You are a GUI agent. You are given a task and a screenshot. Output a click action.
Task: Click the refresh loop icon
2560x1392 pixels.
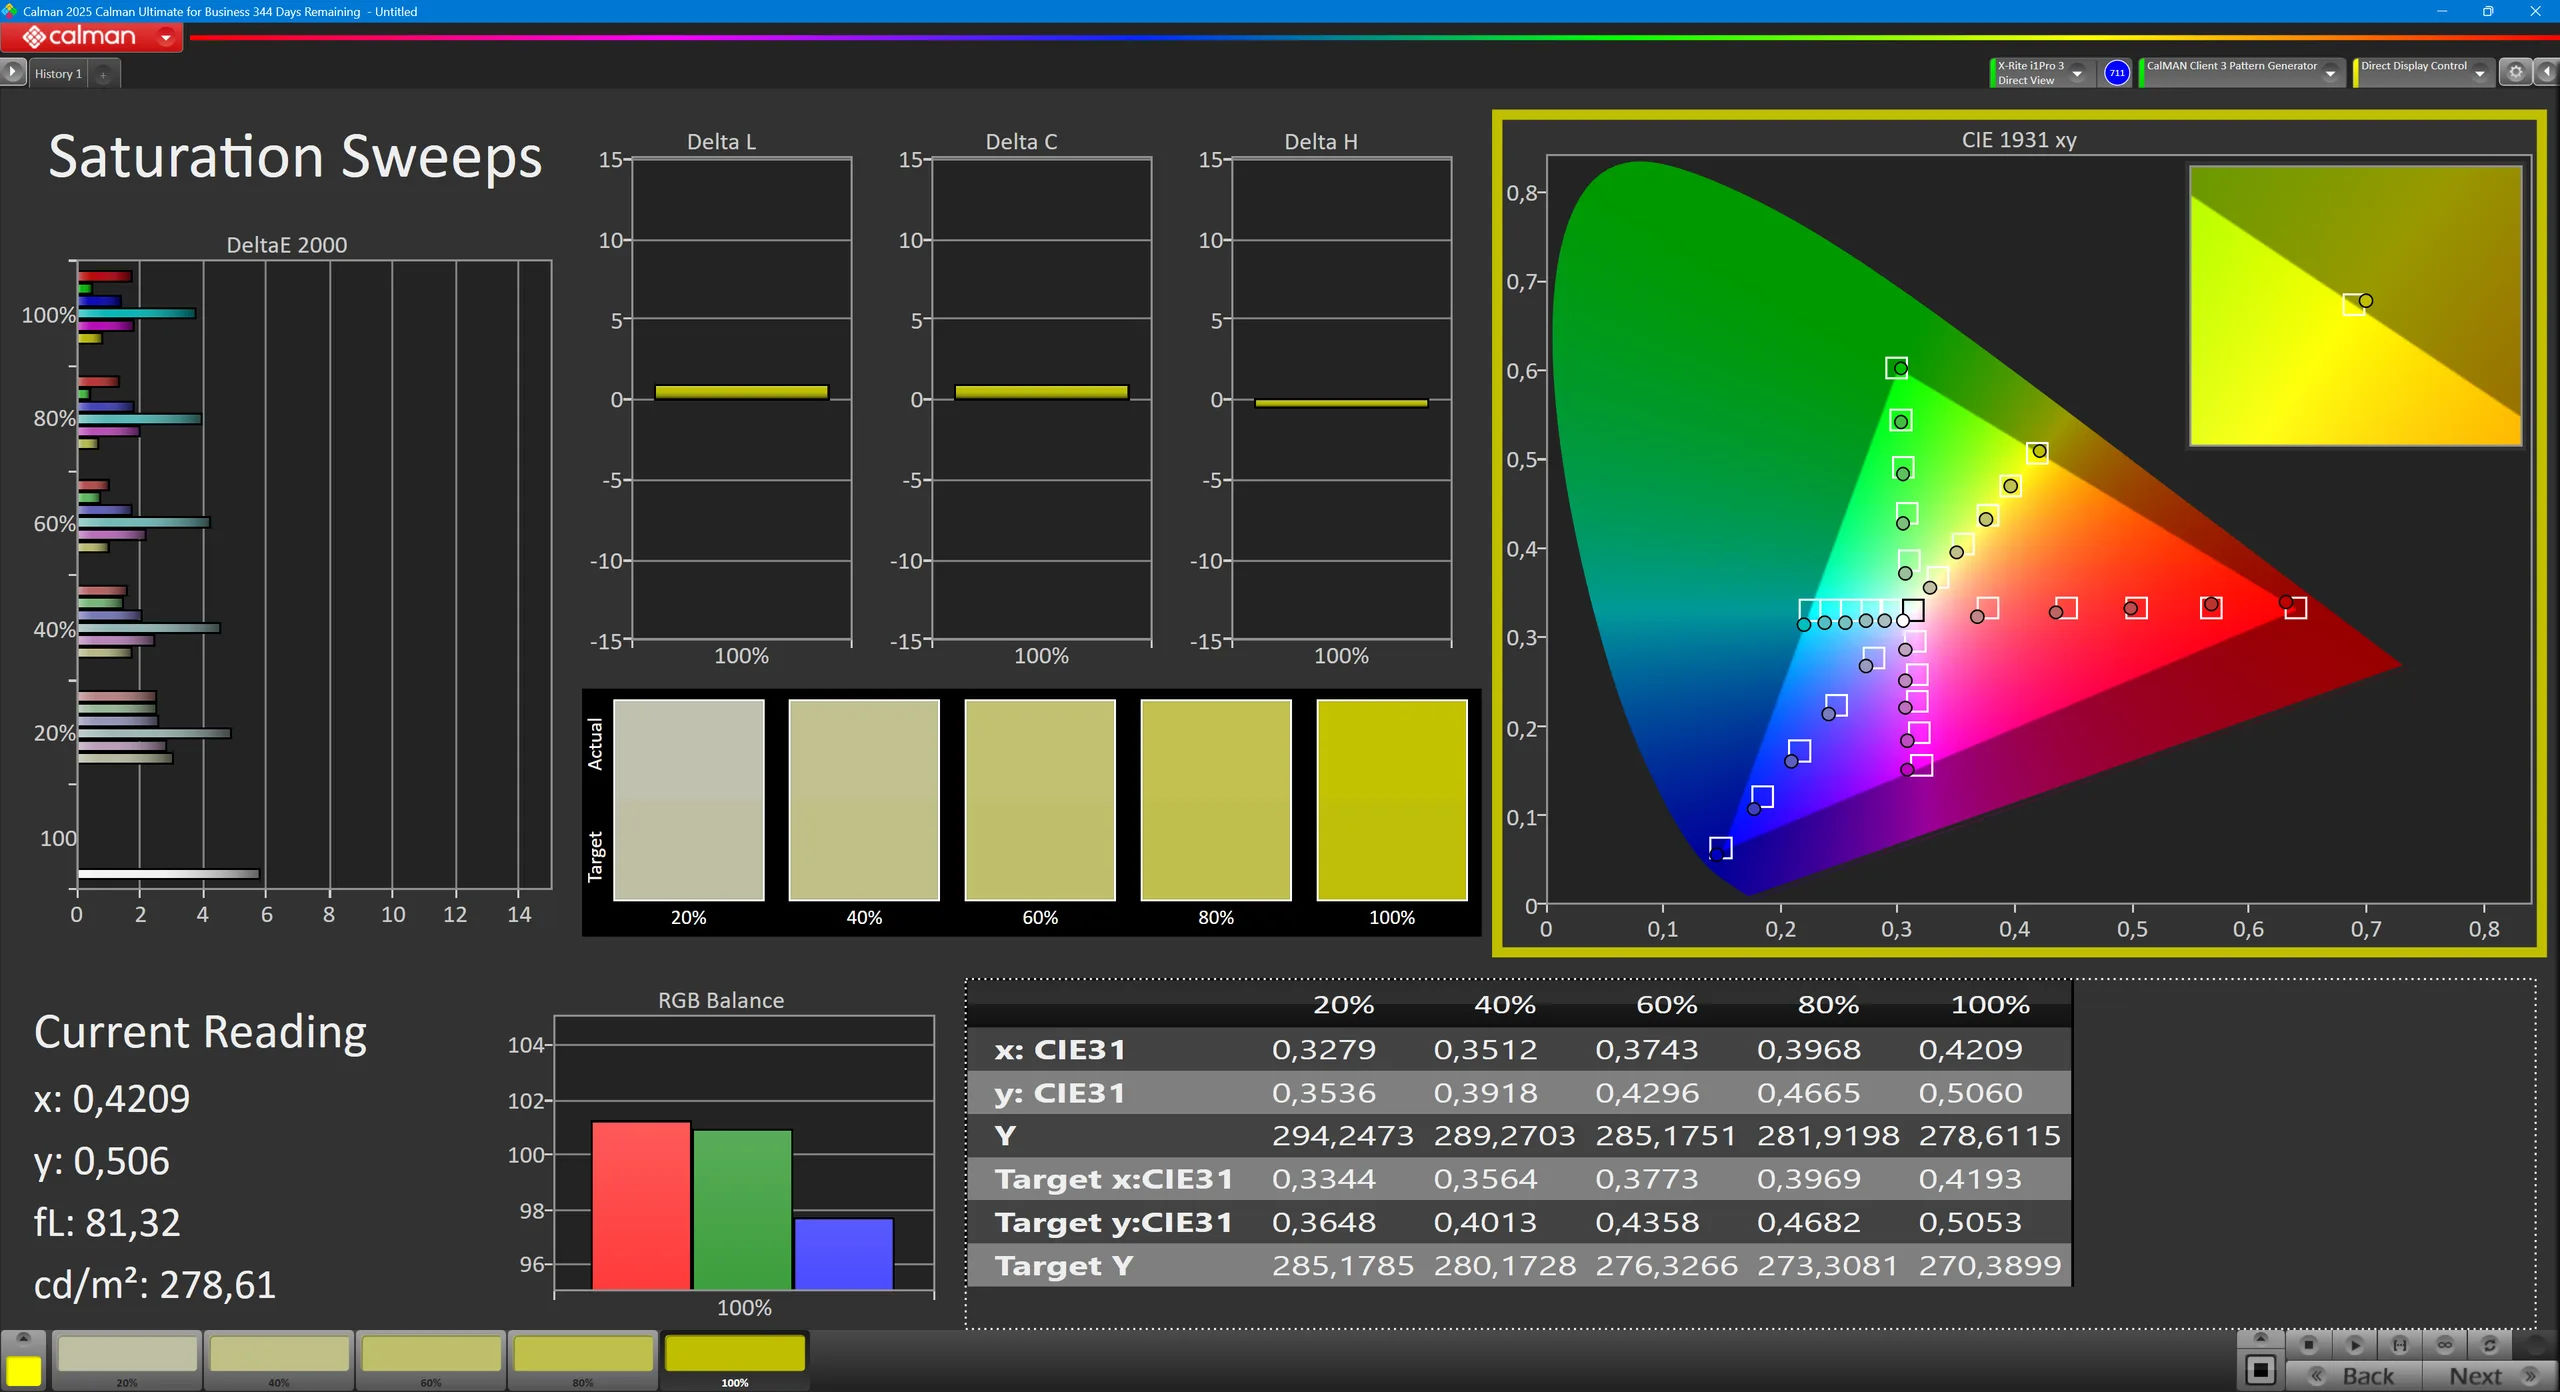[x=2489, y=1345]
